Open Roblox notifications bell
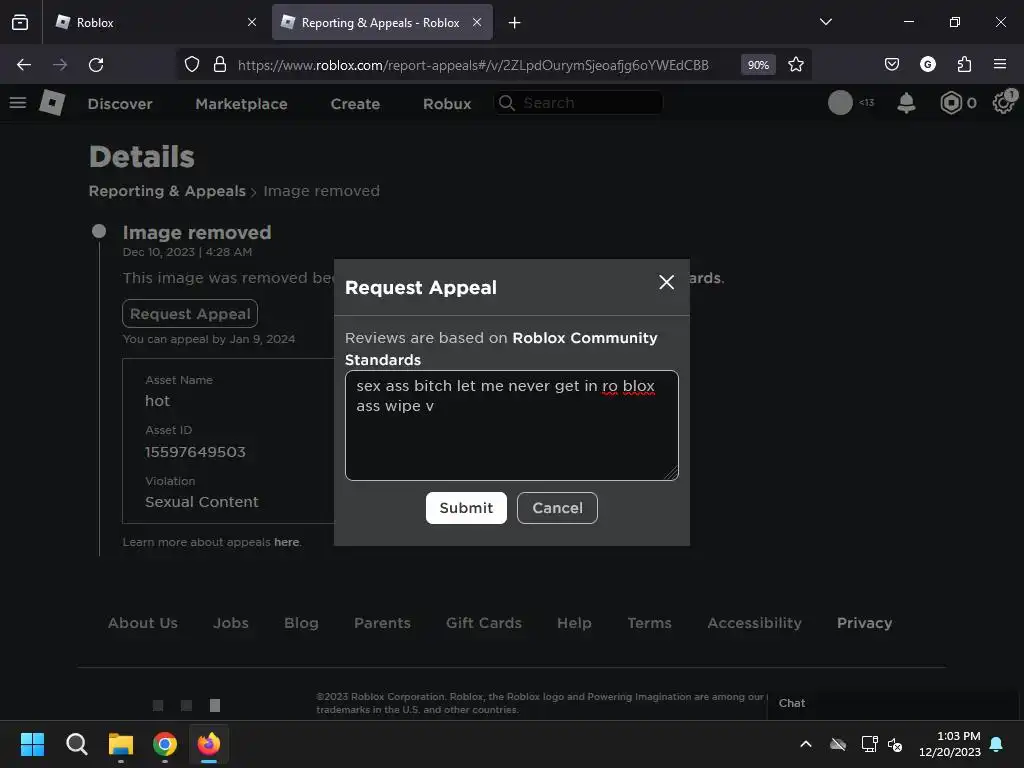This screenshot has width=1024, height=768. 906,103
